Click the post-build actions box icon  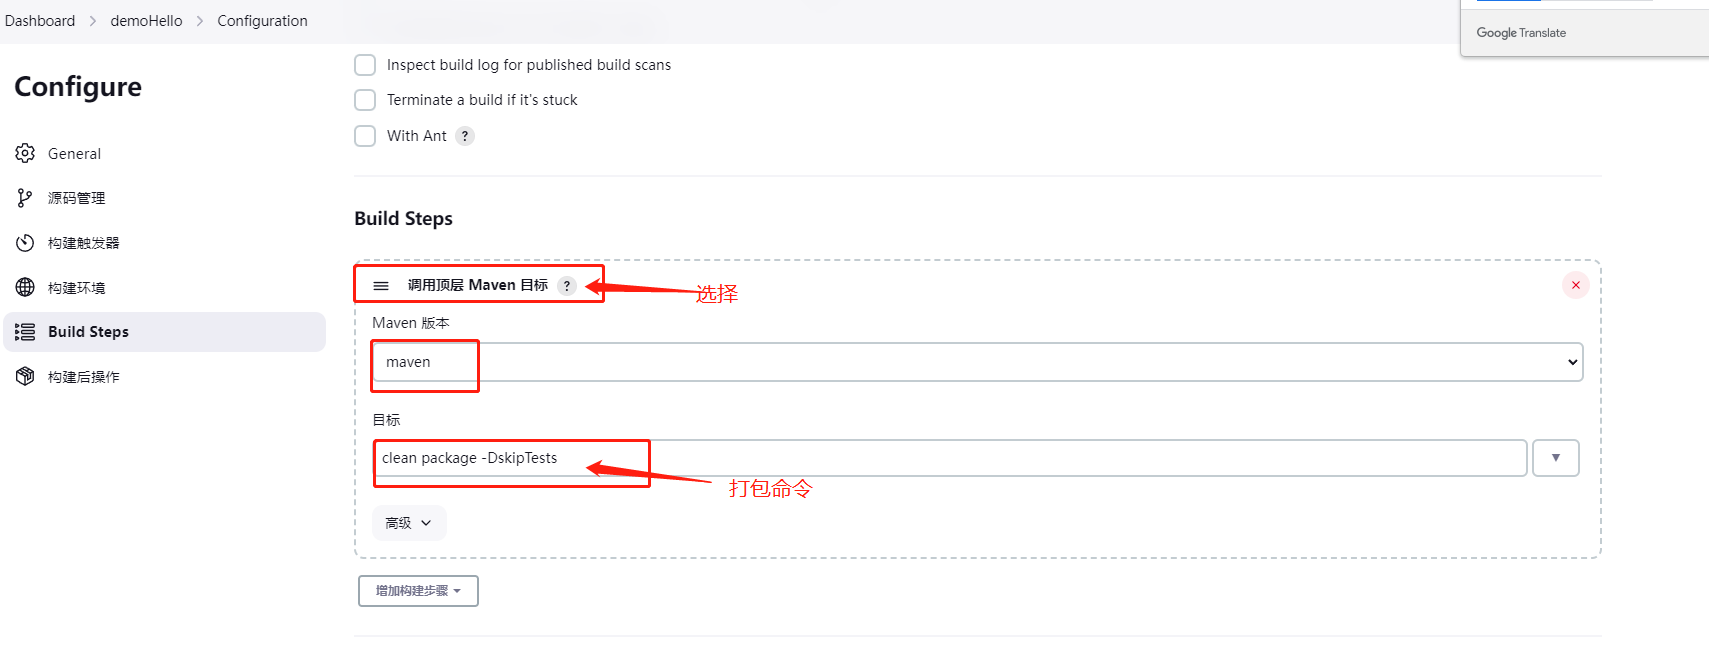tap(25, 377)
